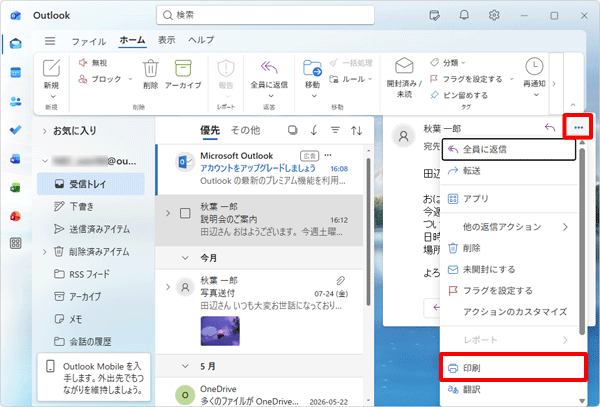Click the message list vertical scrollbar
600x407 pixels.
coord(368,231)
